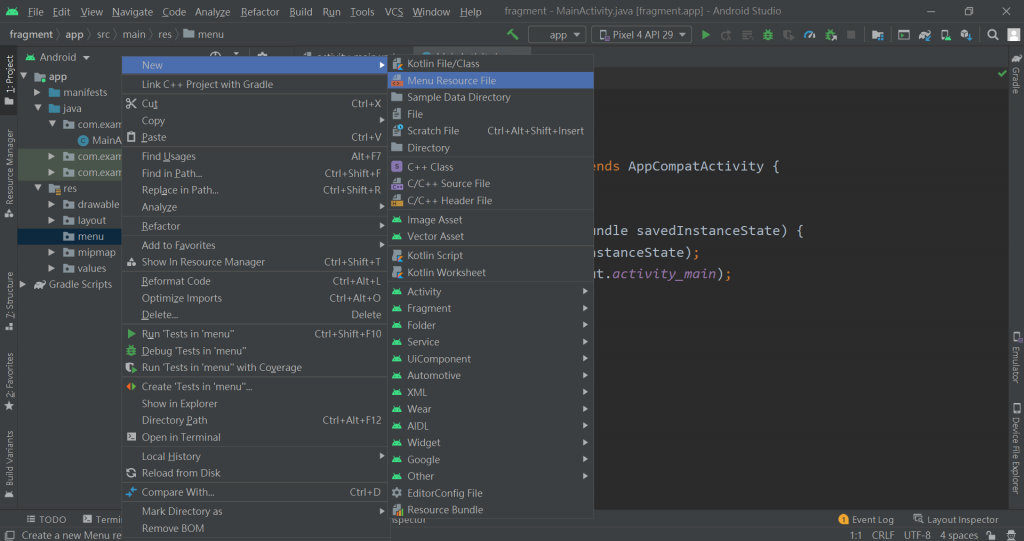
Task: Click the Search Everywhere magnifier icon
Action: click(993, 35)
